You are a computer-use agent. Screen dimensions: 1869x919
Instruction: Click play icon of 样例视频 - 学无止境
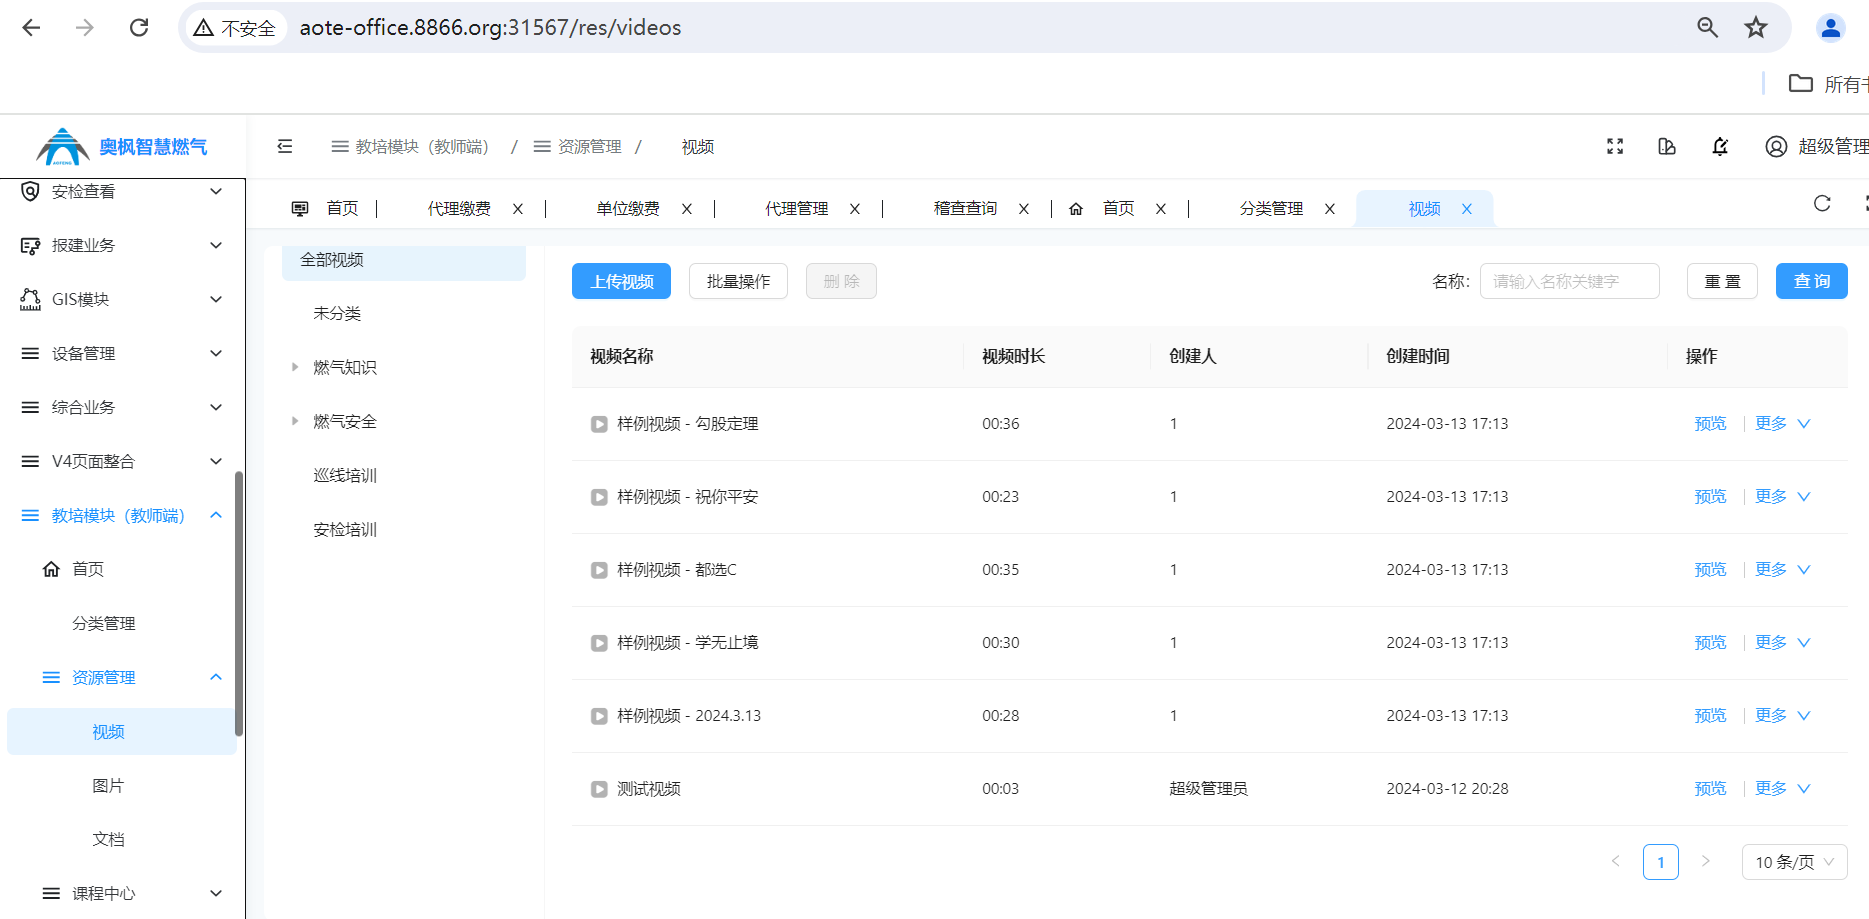click(599, 643)
